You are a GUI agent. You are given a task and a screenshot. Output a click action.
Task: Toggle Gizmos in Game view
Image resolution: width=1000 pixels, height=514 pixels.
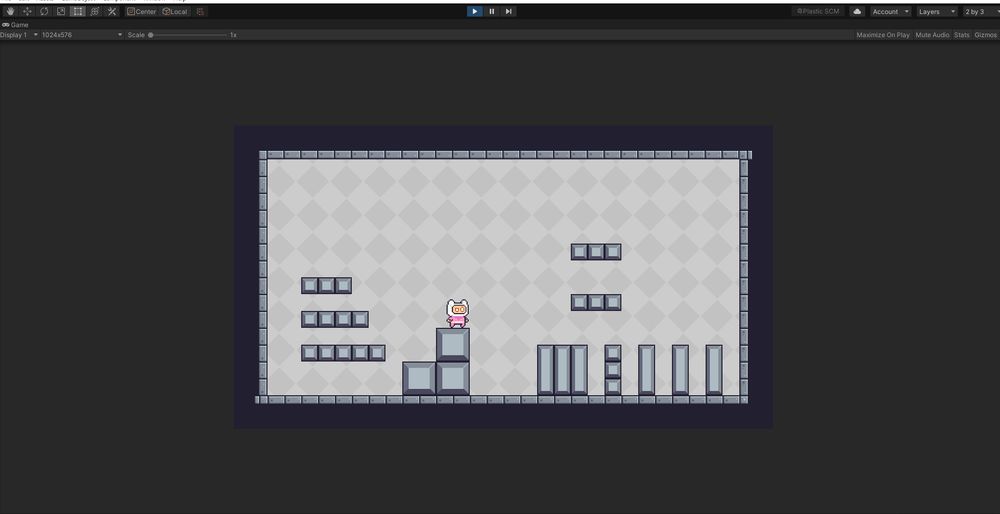985,35
